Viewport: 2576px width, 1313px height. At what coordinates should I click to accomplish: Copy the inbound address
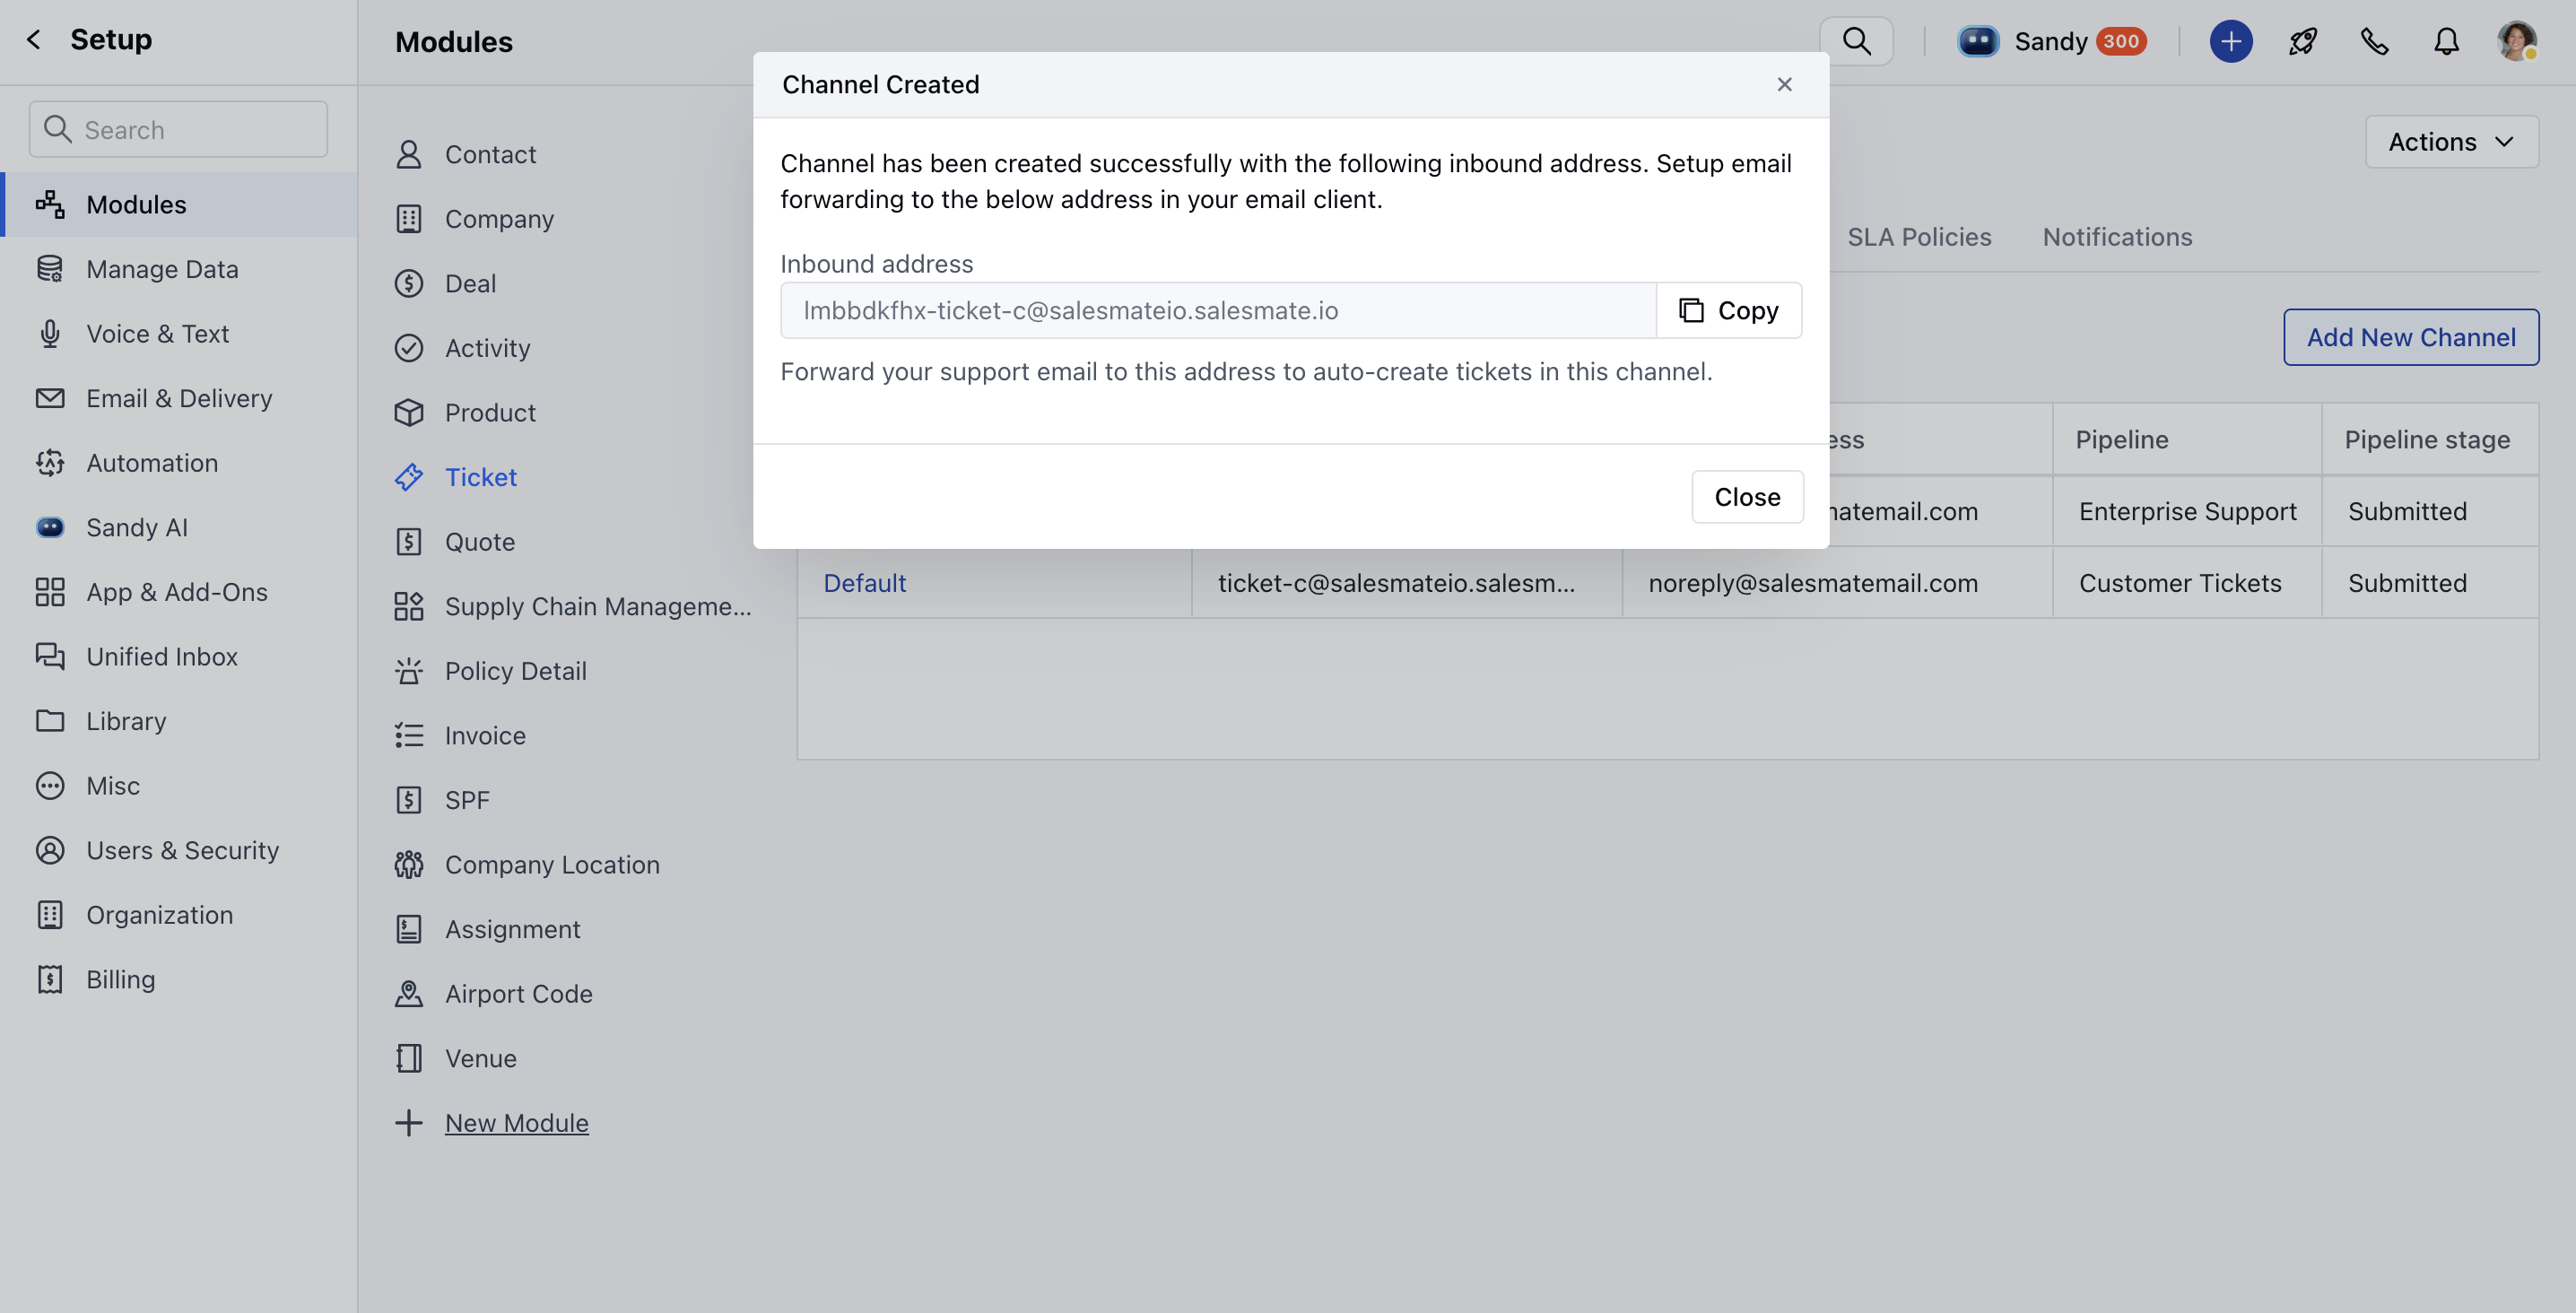coord(1729,310)
